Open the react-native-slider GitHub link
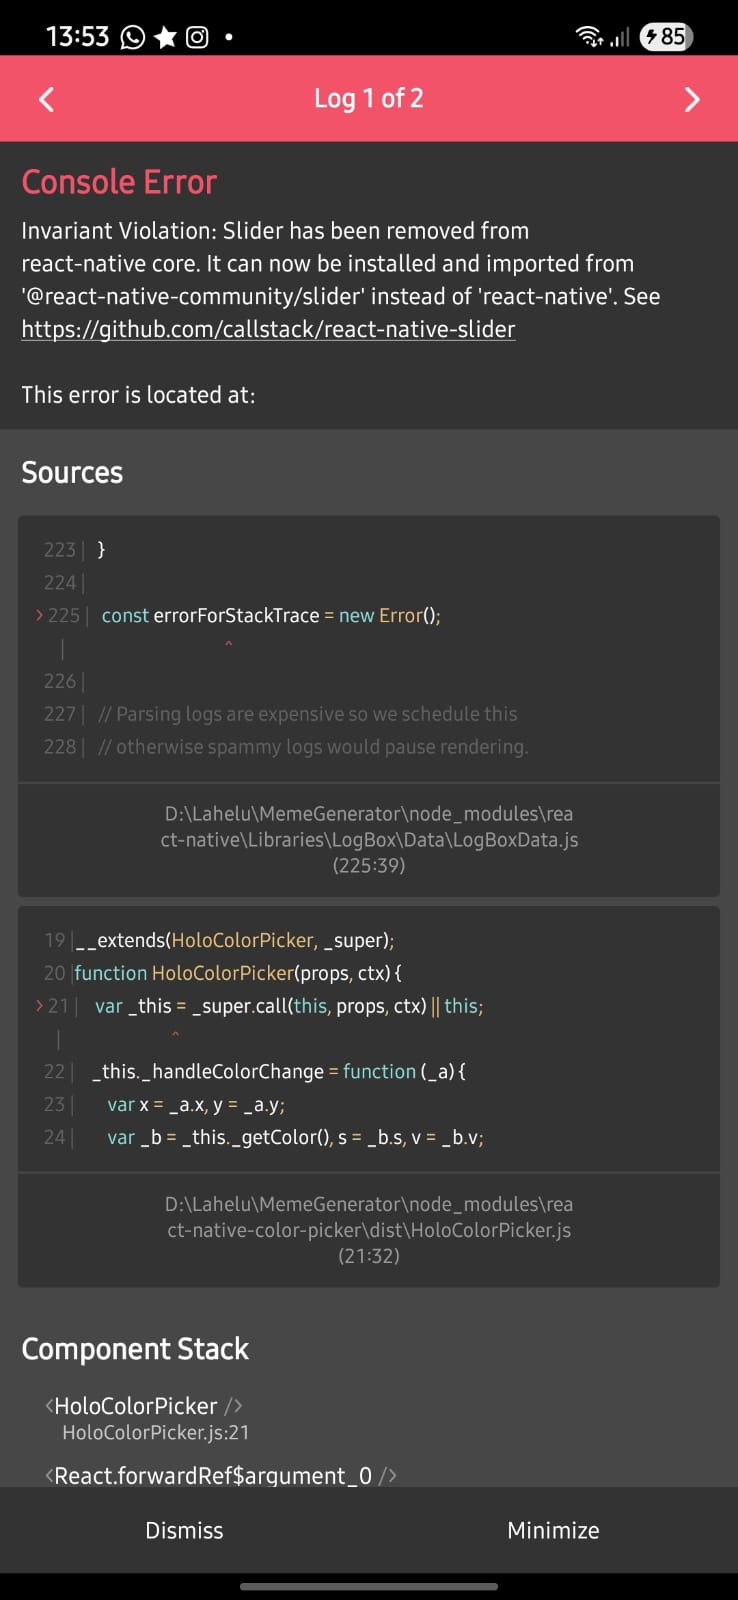 pyautogui.click(x=268, y=330)
